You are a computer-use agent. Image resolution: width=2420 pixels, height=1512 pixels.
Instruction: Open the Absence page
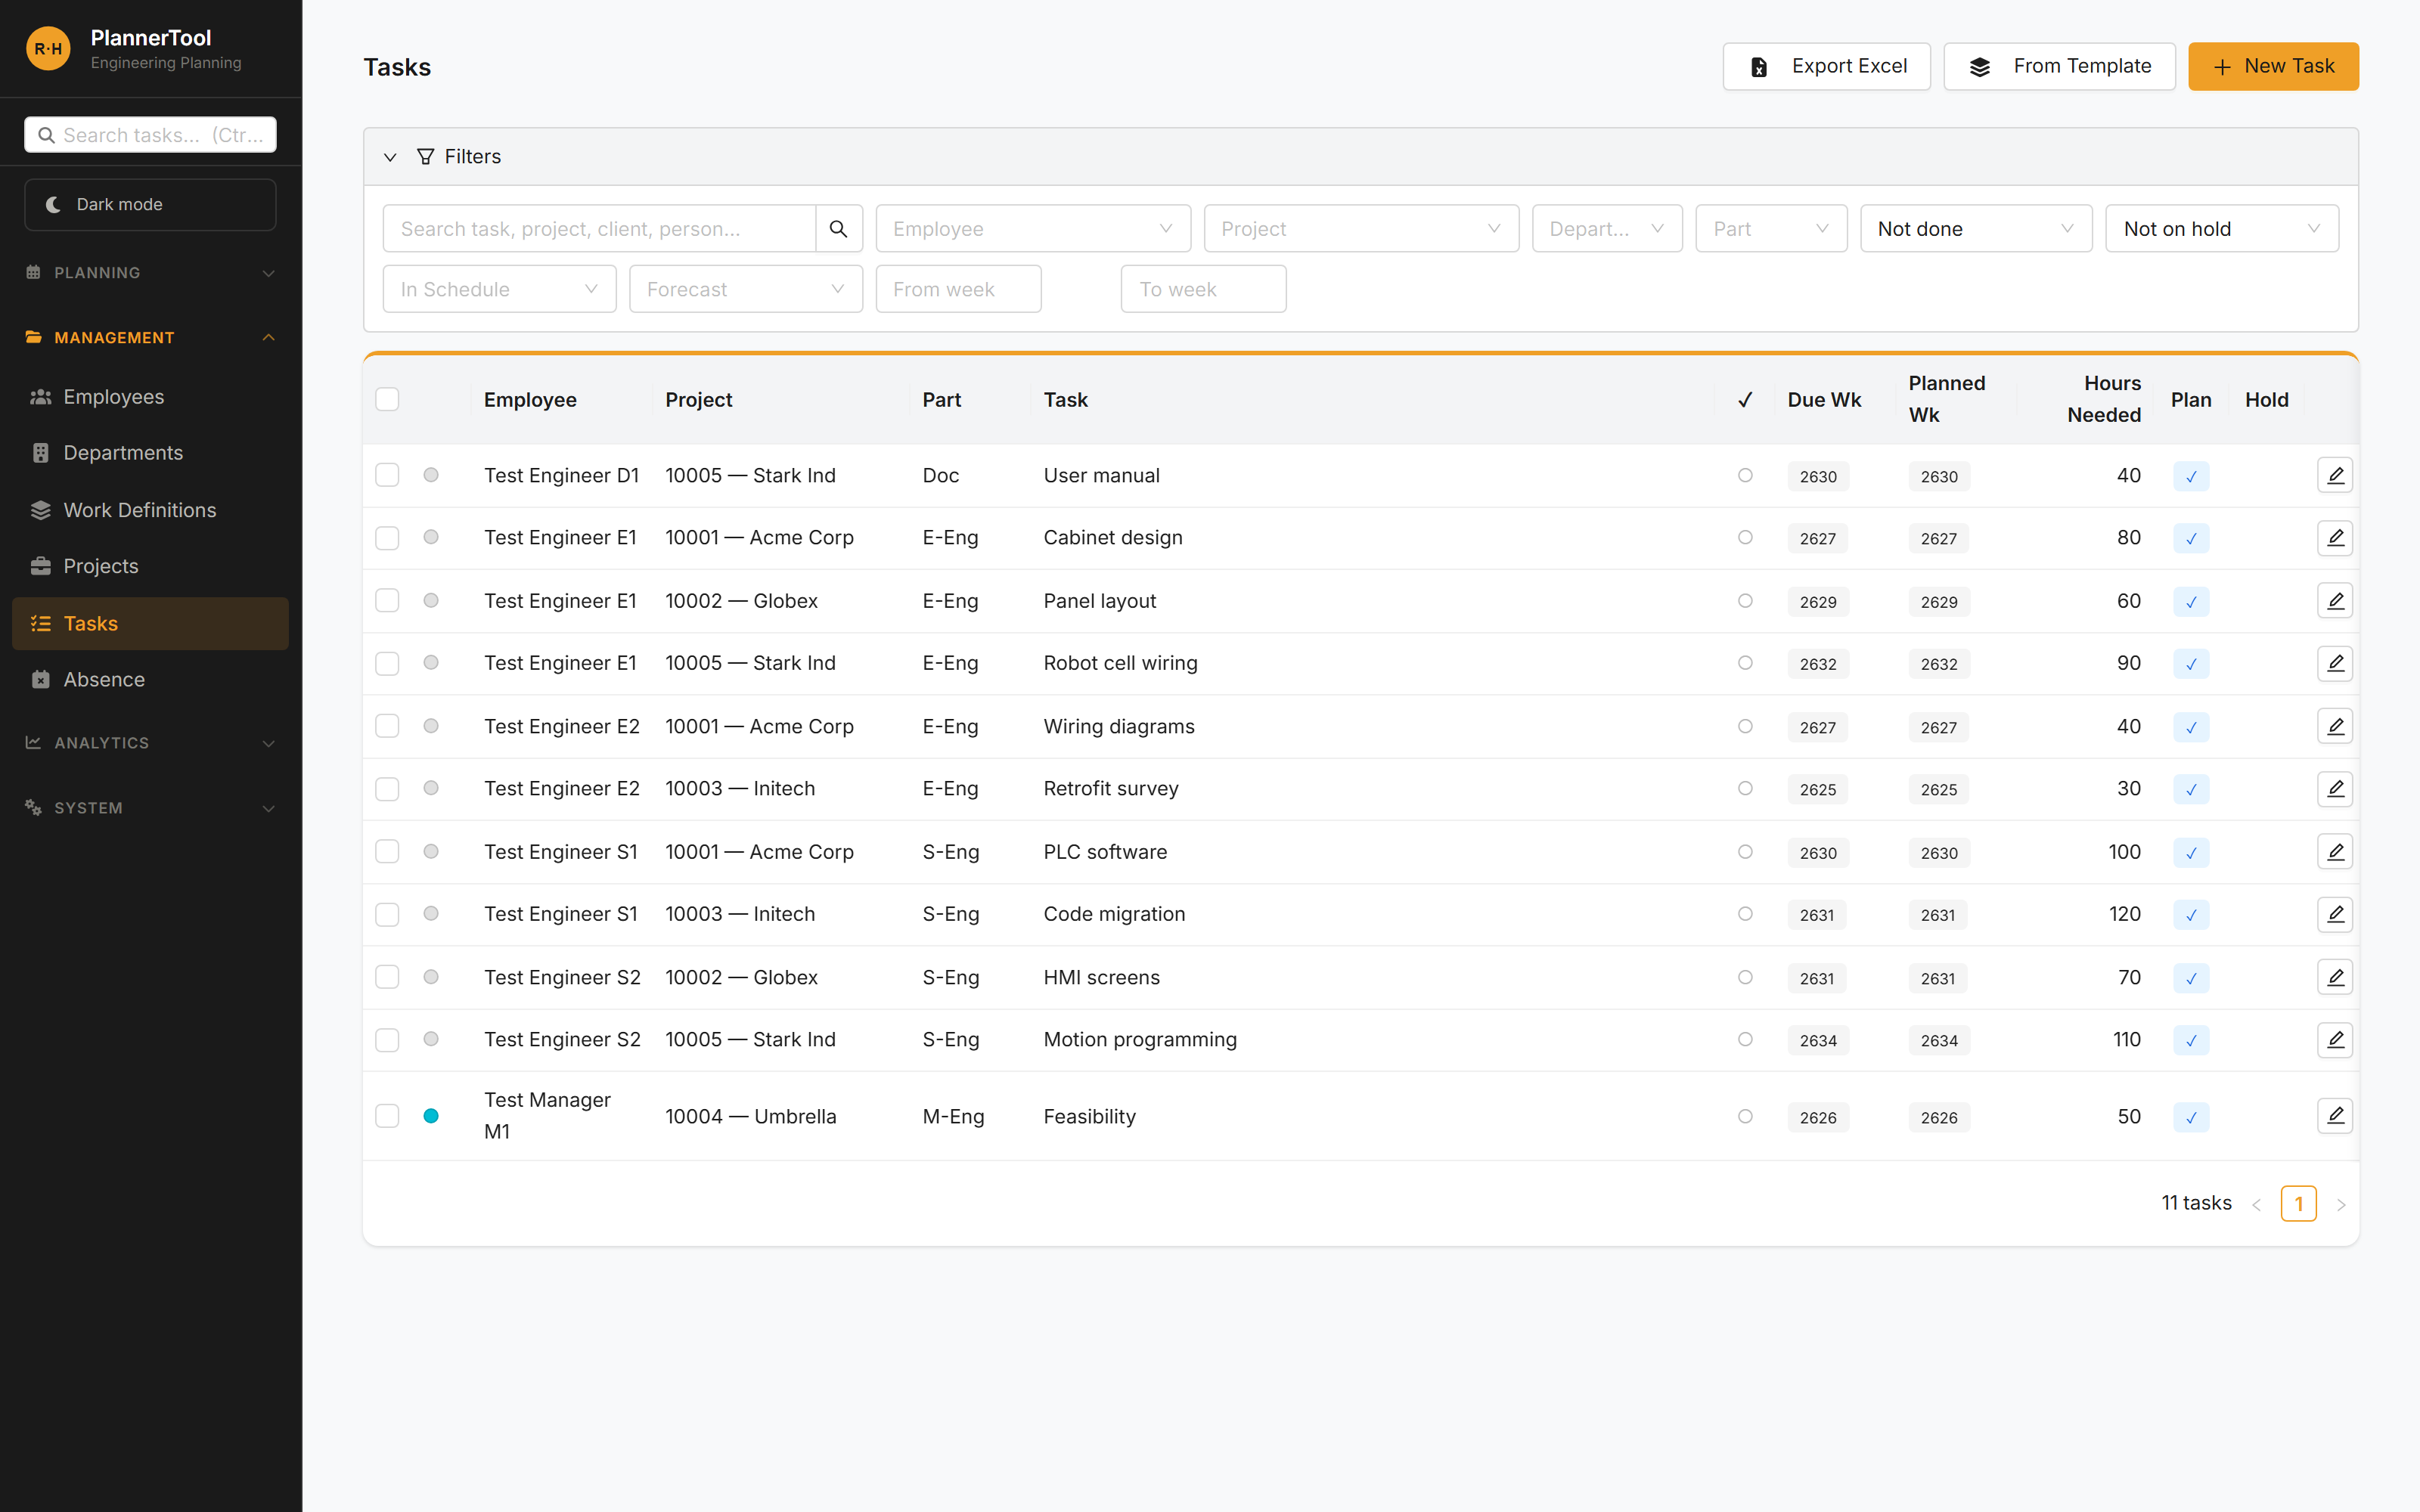(x=150, y=680)
